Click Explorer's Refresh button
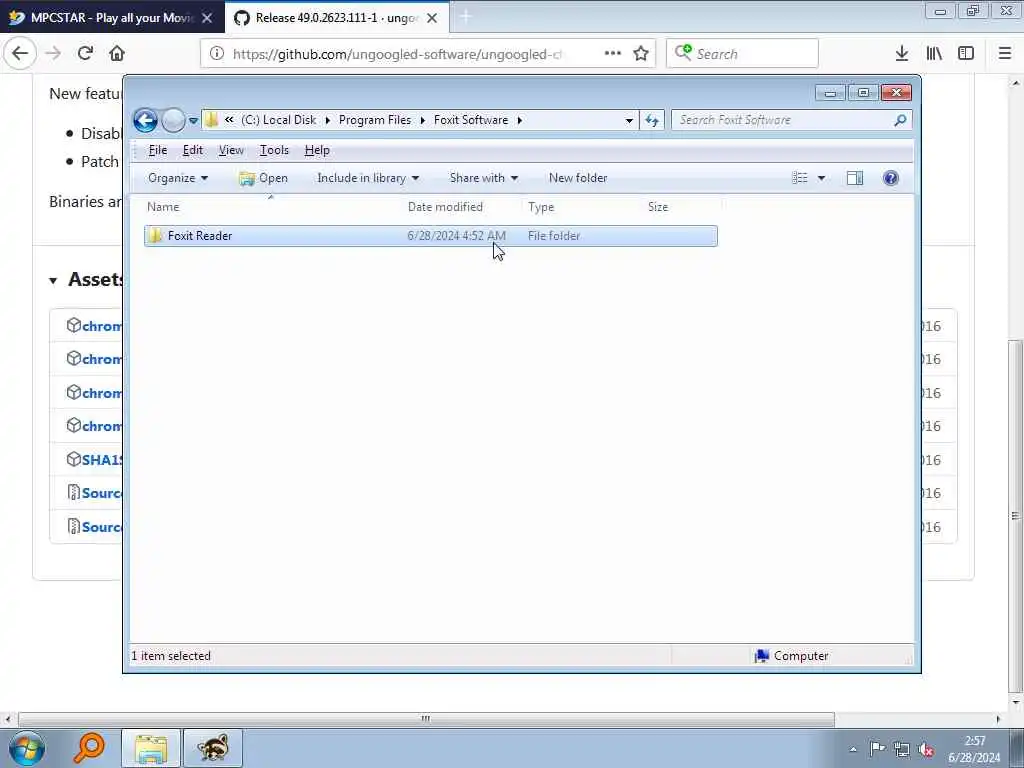The width and height of the screenshot is (1024, 768). tap(652, 120)
